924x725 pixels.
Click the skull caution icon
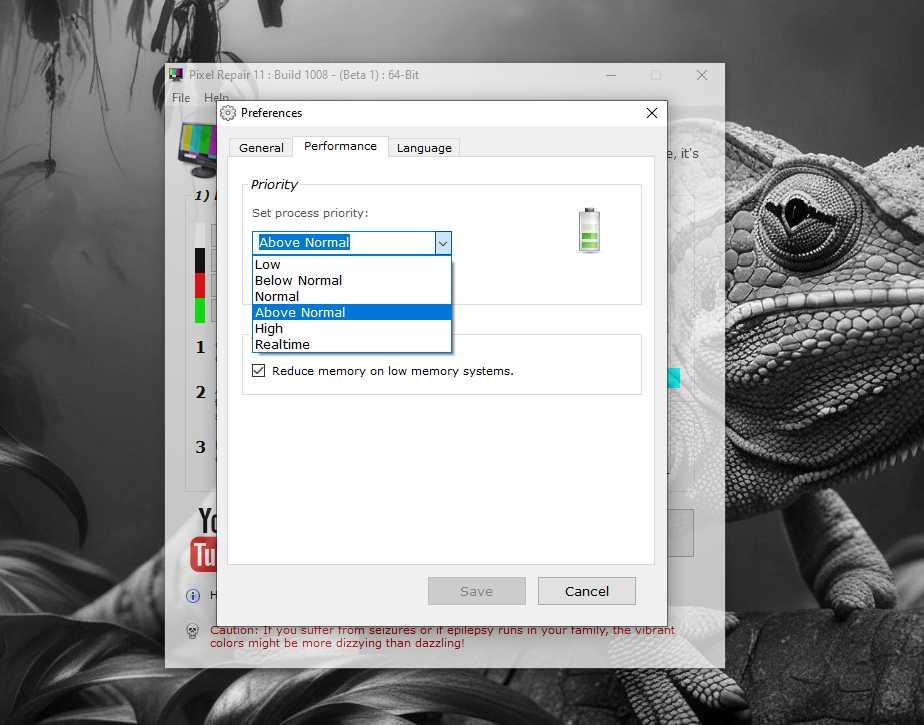click(193, 631)
